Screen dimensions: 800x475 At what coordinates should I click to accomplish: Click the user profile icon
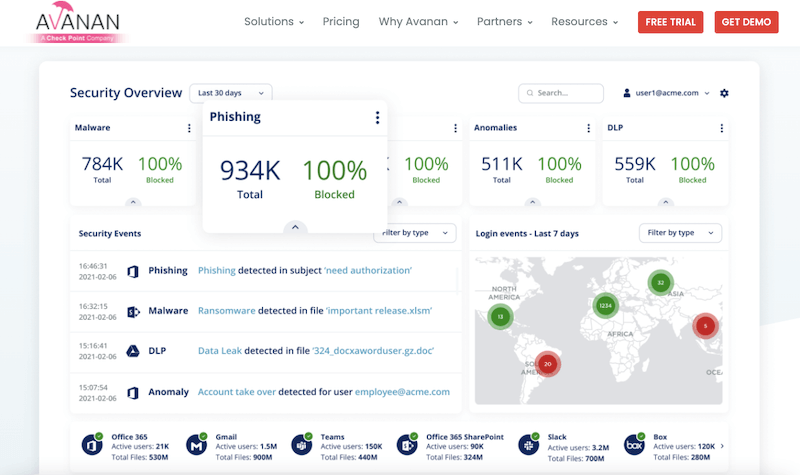(627, 93)
